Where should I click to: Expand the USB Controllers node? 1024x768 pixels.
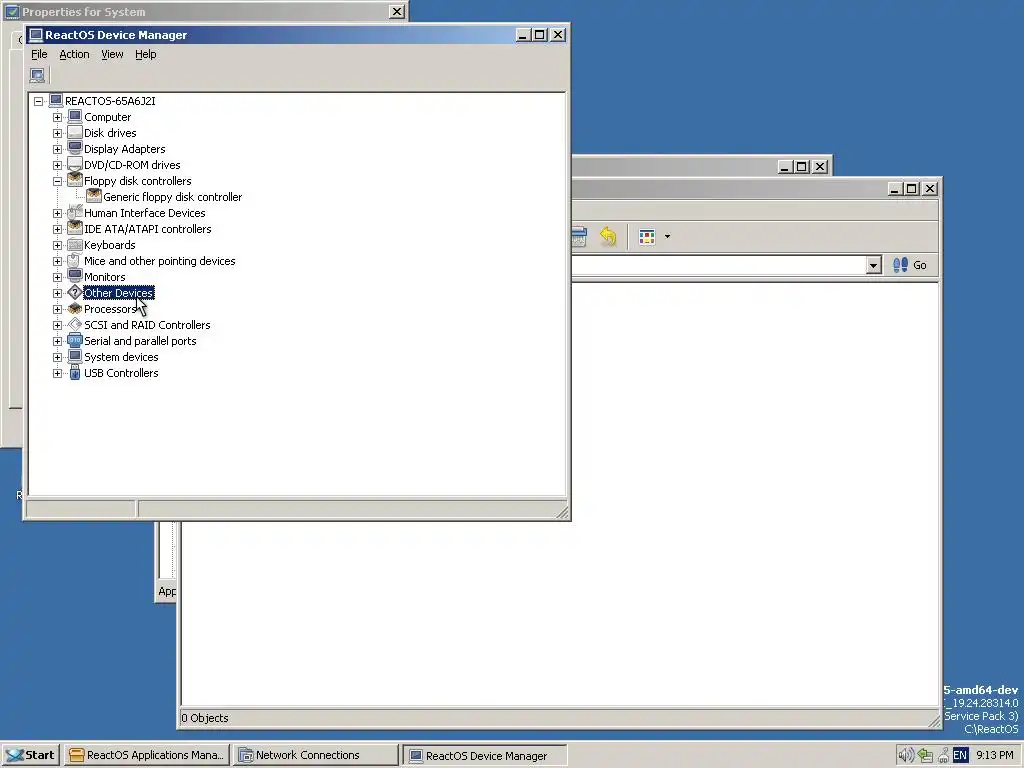(x=57, y=374)
